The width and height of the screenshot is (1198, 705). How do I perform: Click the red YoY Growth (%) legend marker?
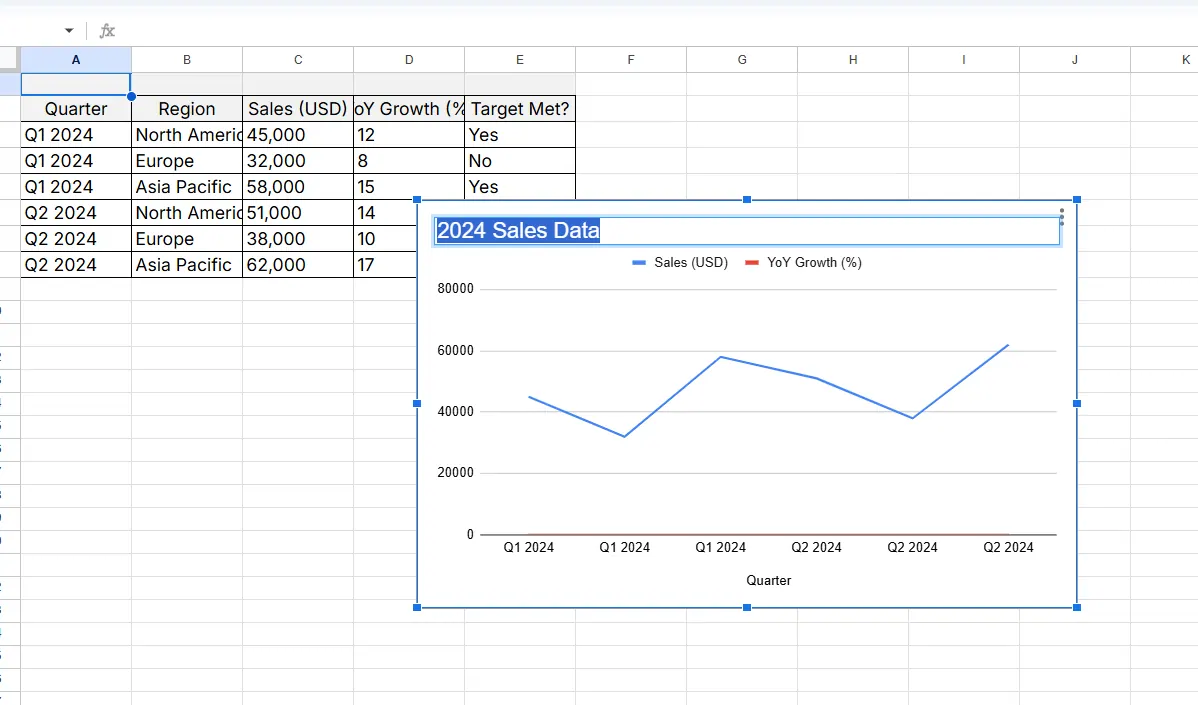(x=752, y=263)
